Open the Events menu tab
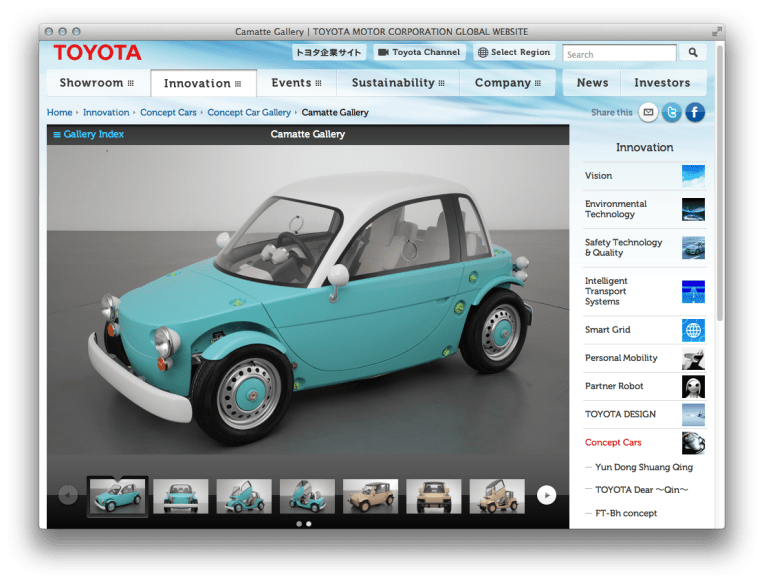 tap(296, 83)
